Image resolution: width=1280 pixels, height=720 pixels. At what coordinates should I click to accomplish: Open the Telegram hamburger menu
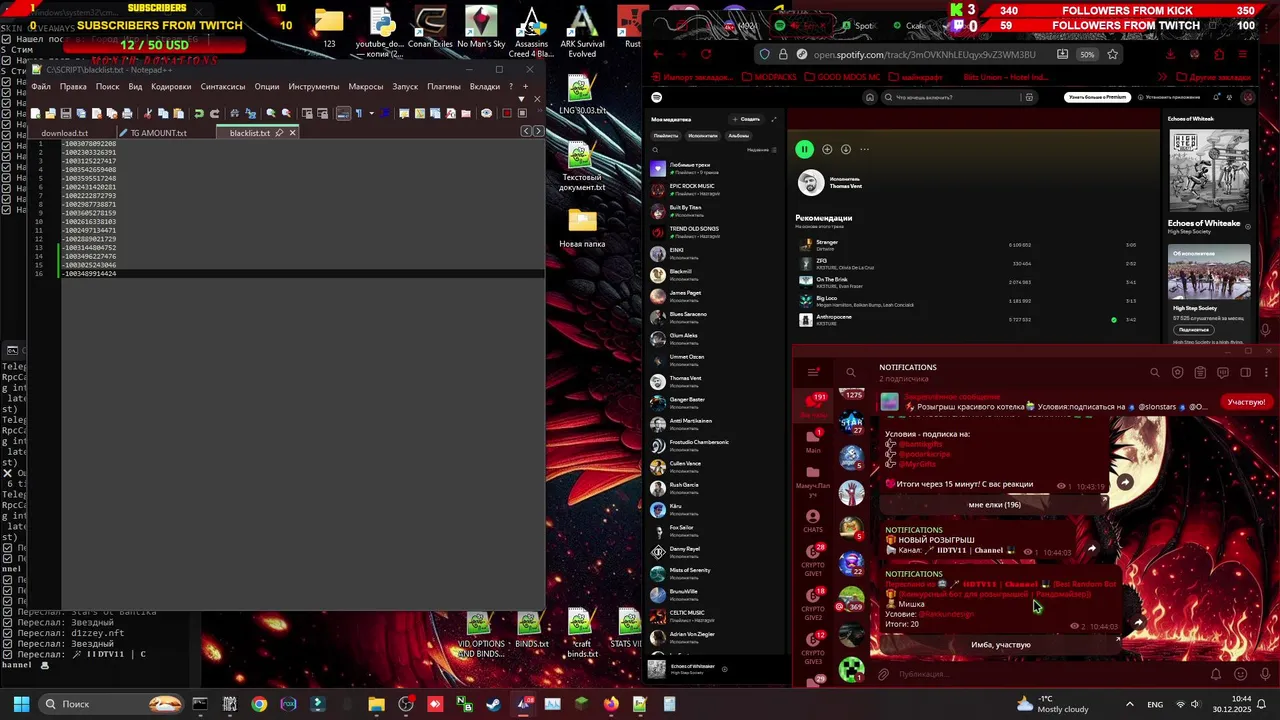814,373
